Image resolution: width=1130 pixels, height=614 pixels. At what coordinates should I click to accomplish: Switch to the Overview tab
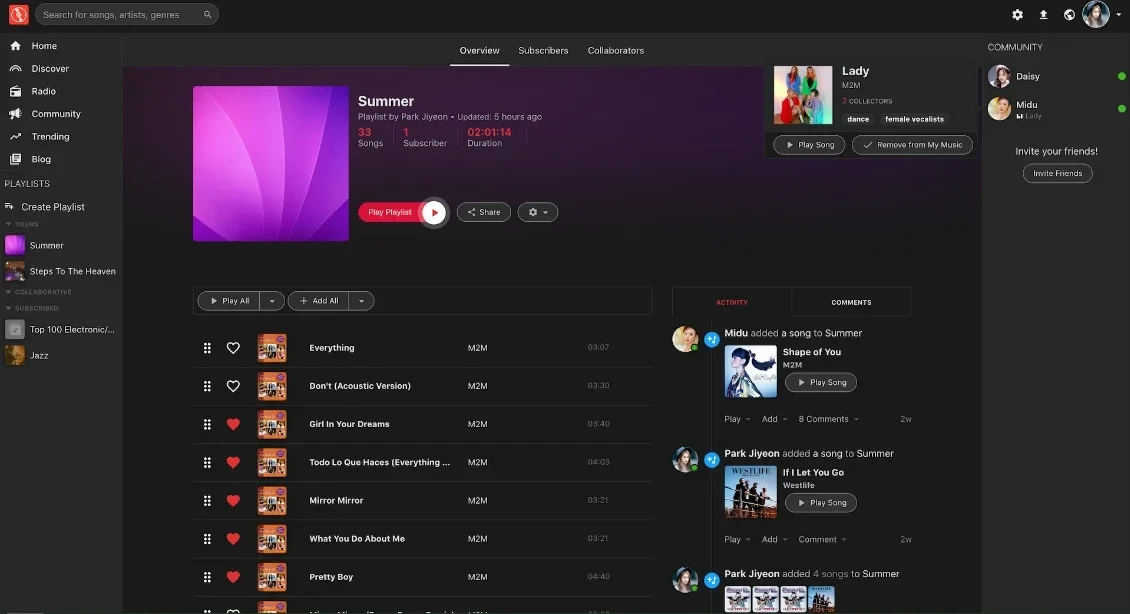[x=479, y=50]
